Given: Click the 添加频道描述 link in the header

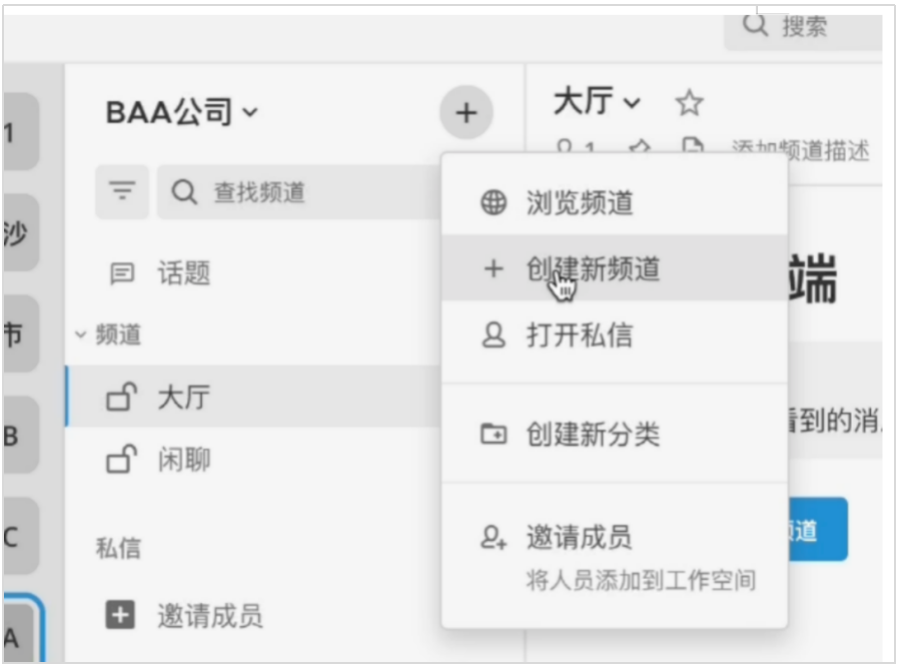Looking at the screenshot, I should pos(800,150).
